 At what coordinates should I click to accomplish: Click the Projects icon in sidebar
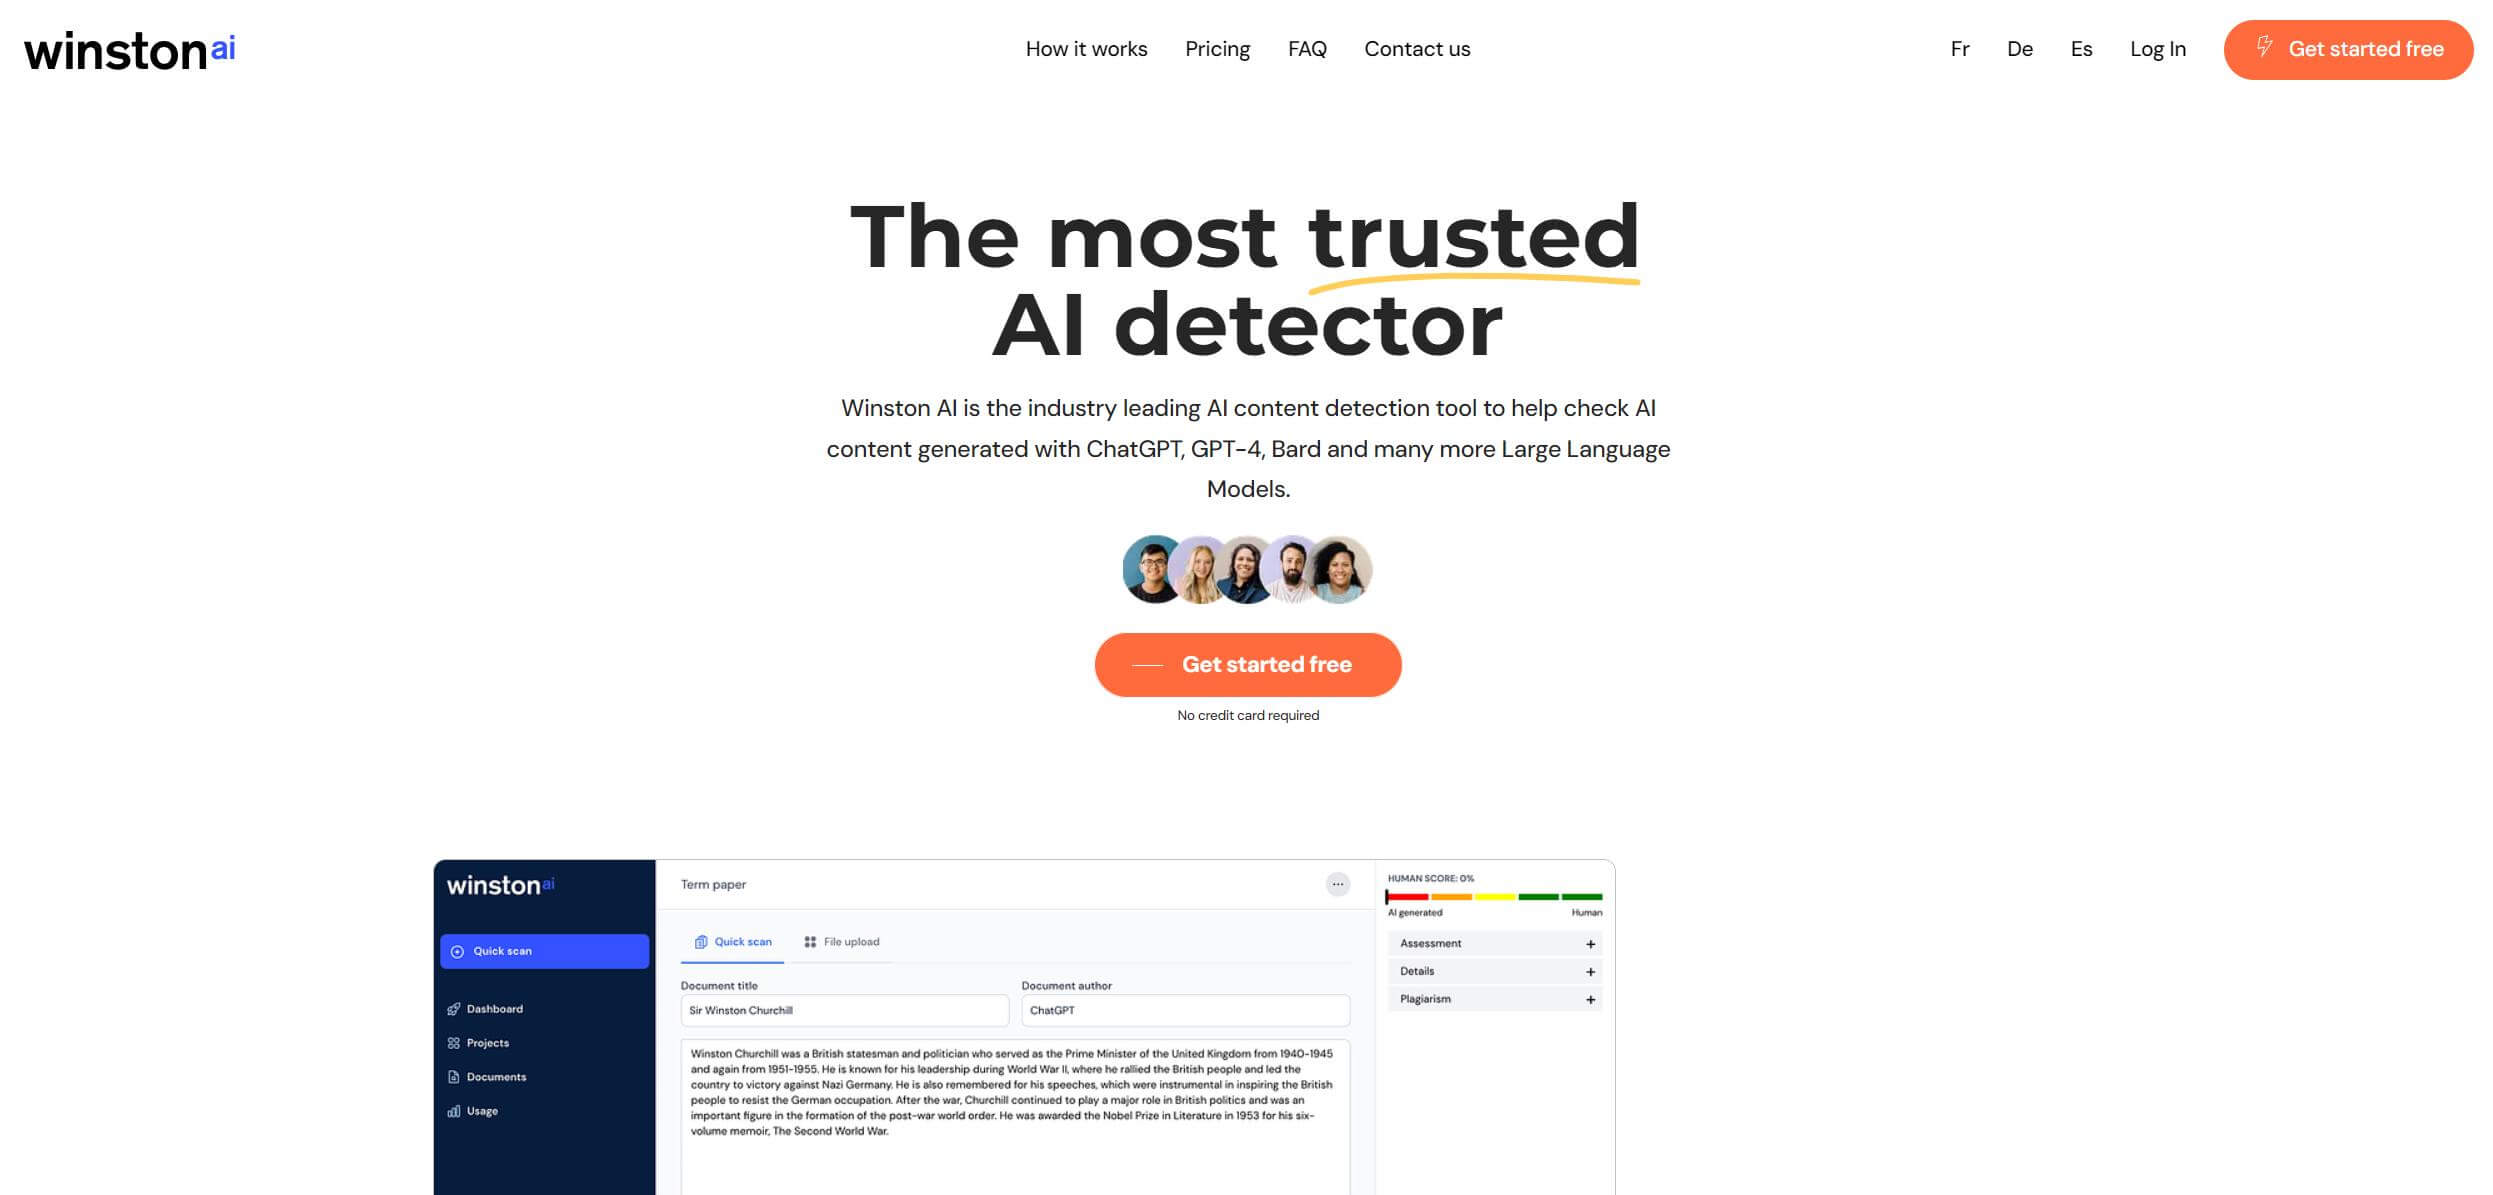click(x=455, y=1042)
